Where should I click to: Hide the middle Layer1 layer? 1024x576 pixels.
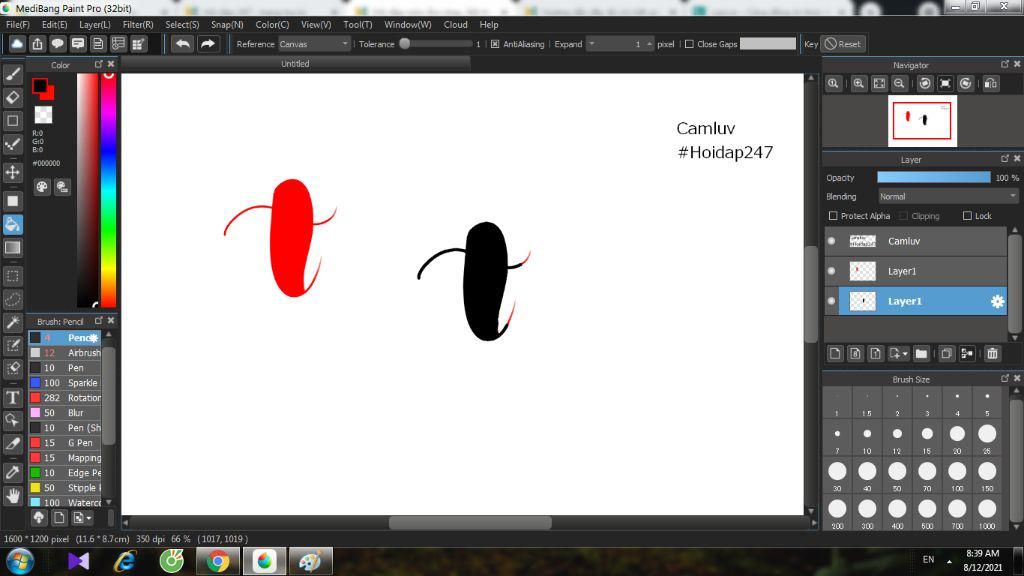click(x=831, y=271)
